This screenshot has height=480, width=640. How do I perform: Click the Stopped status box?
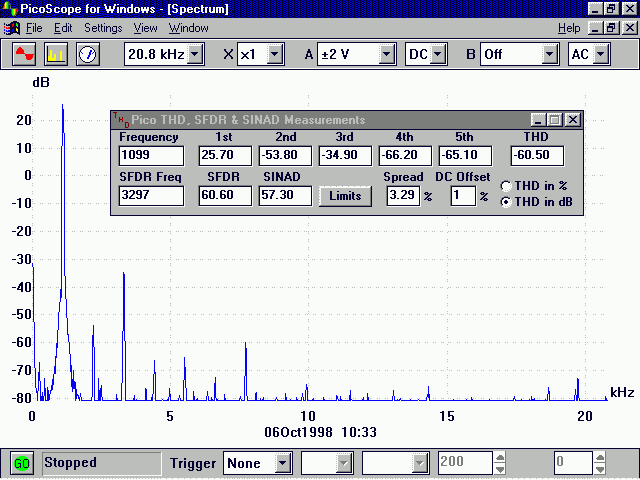click(102, 463)
